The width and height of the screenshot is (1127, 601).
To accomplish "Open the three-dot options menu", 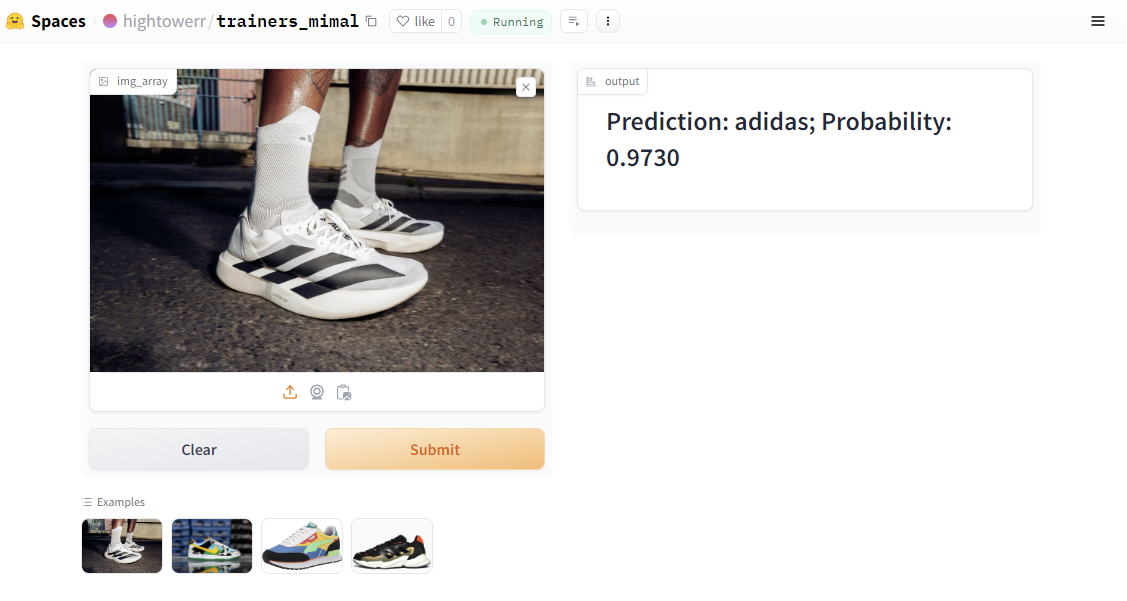I will [x=608, y=22].
